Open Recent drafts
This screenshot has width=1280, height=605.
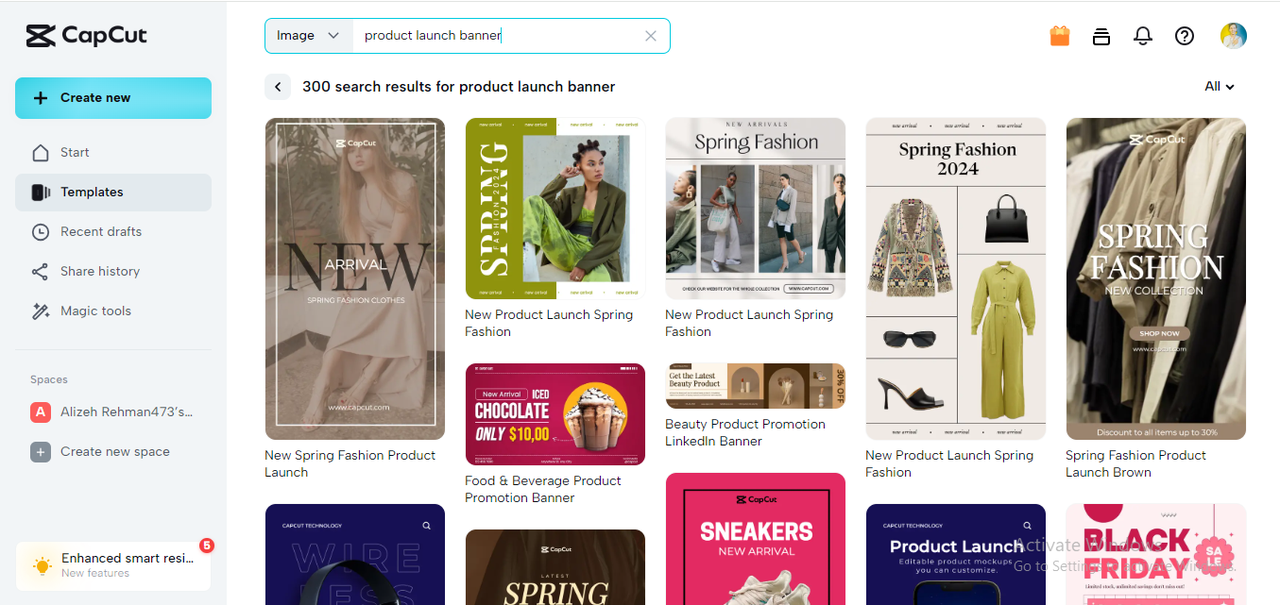pyautogui.click(x=101, y=231)
